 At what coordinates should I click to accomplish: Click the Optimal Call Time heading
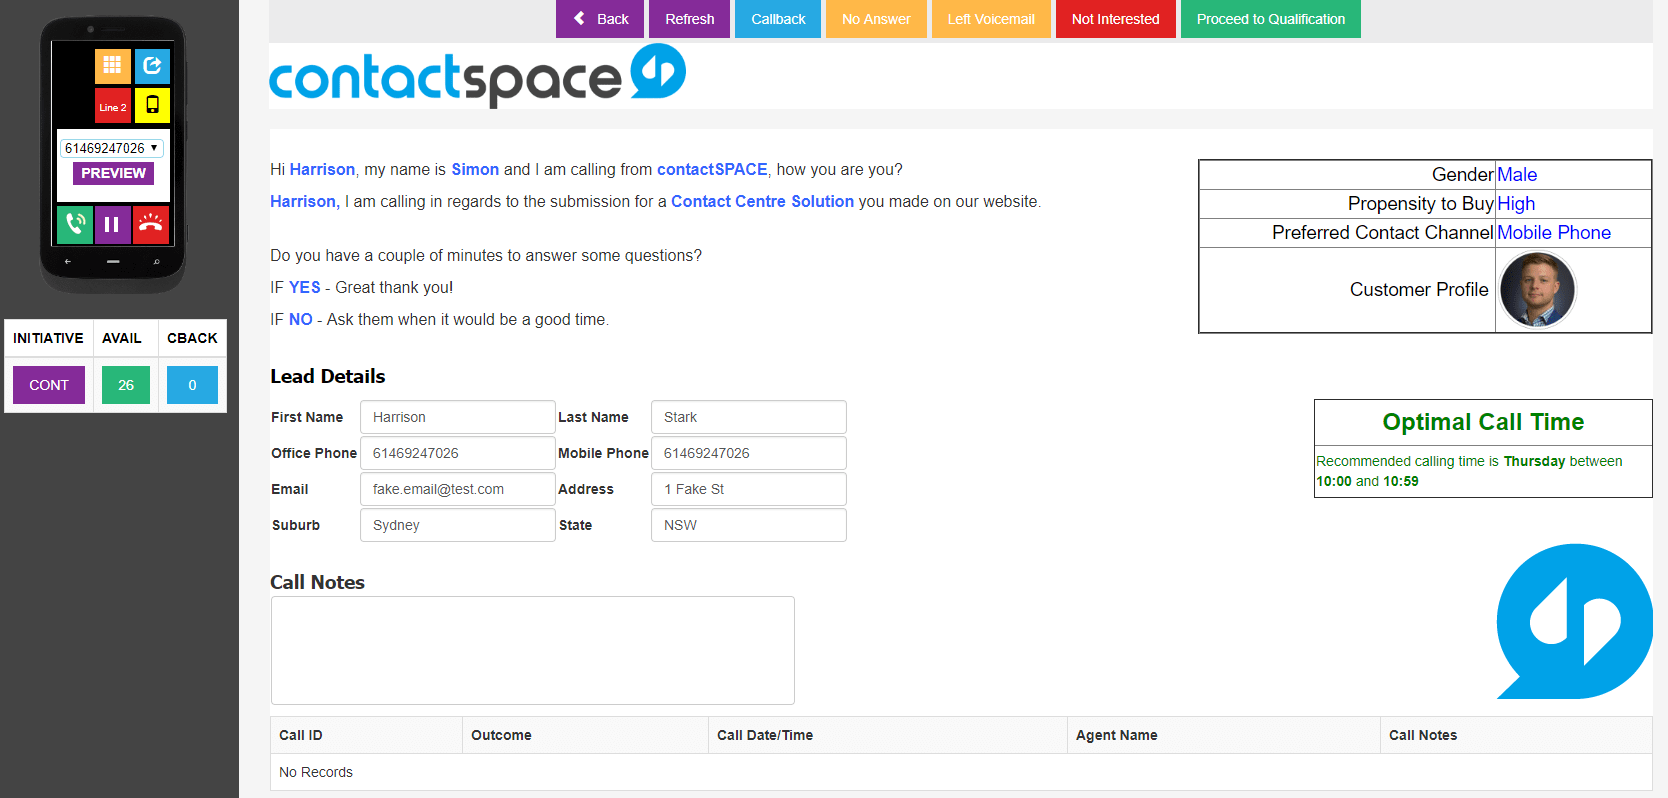click(1483, 422)
